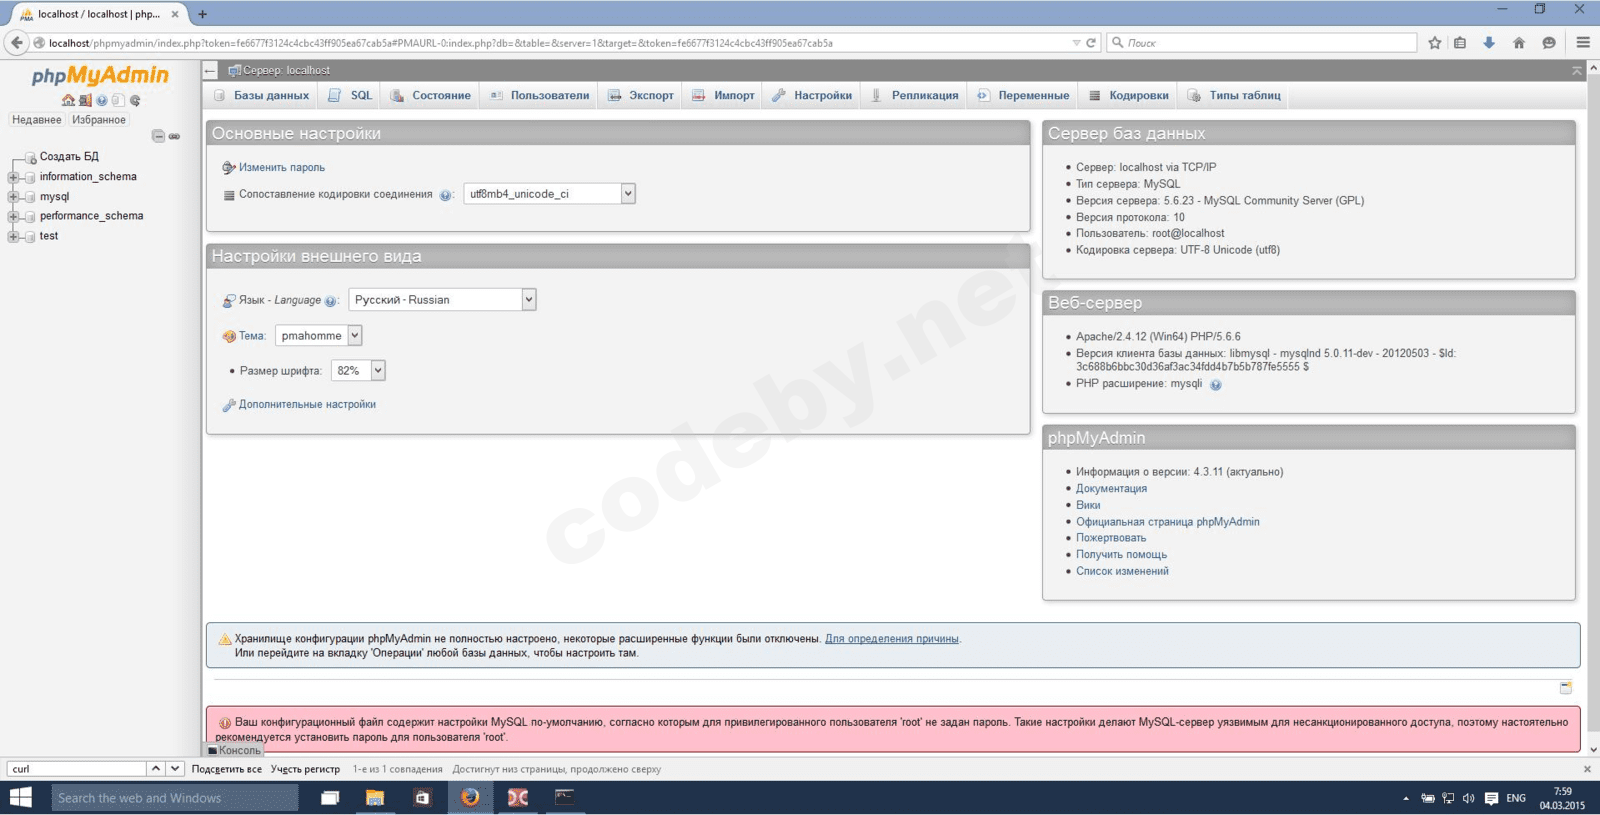Click find previous up arrow
Screen dimensions: 1600x815
tap(156, 769)
